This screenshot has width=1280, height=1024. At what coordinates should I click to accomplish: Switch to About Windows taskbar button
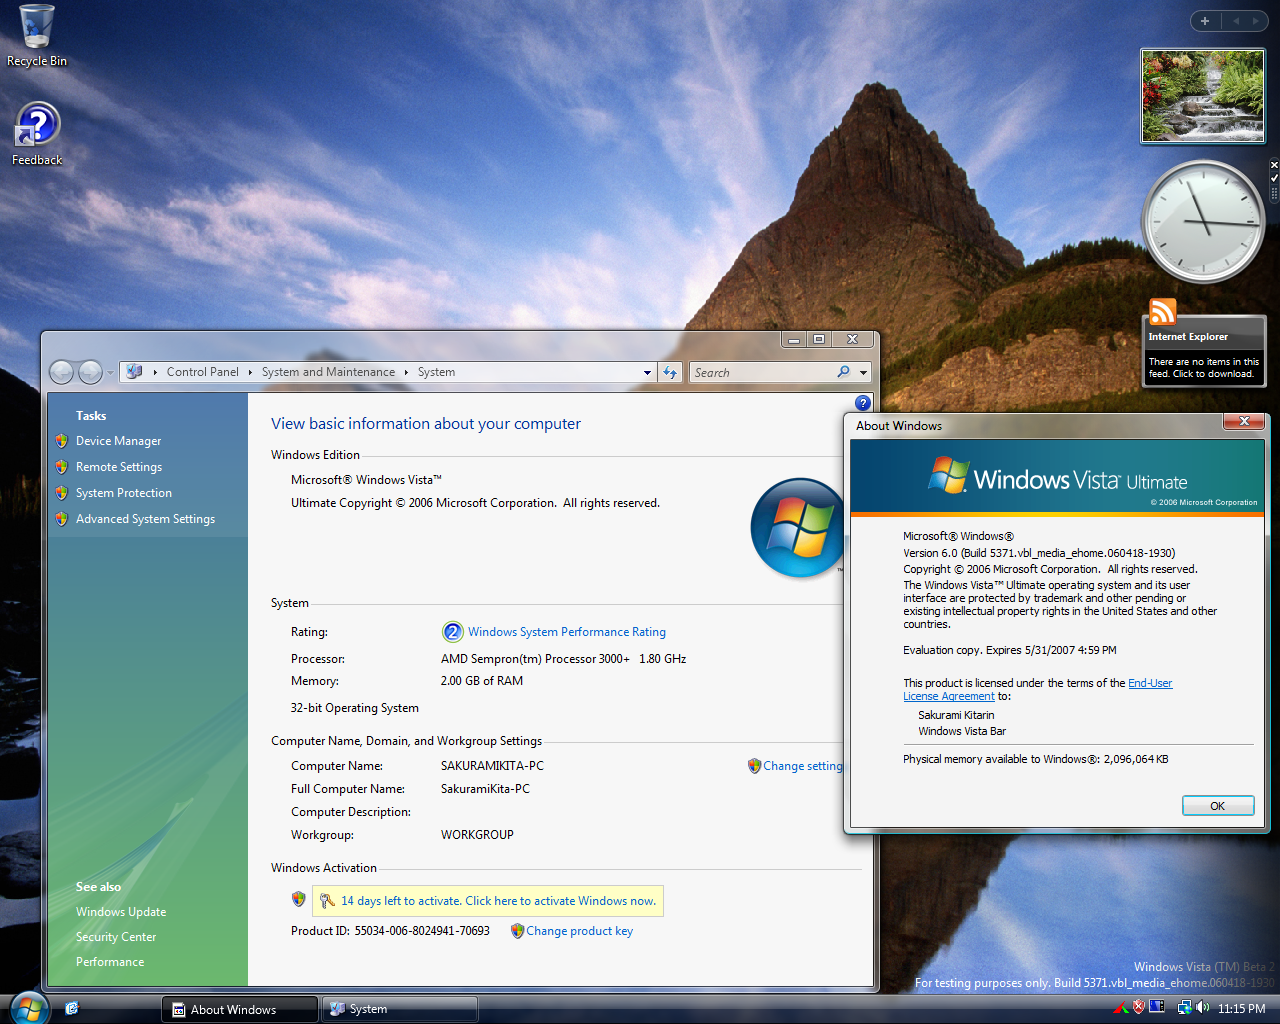click(240, 1009)
